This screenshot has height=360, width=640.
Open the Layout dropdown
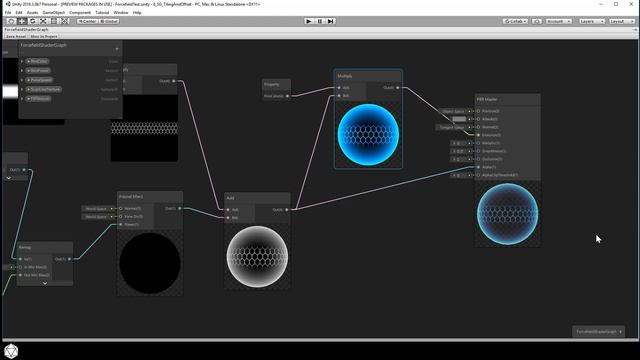pyautogui.click(x=622, y=21)
